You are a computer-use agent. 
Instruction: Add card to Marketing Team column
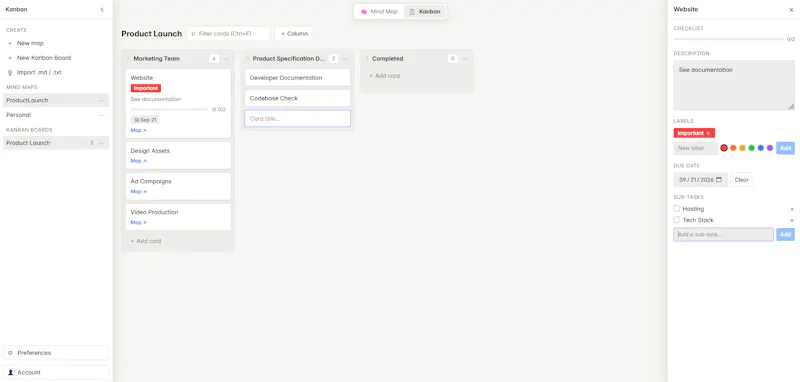[146, 241]
